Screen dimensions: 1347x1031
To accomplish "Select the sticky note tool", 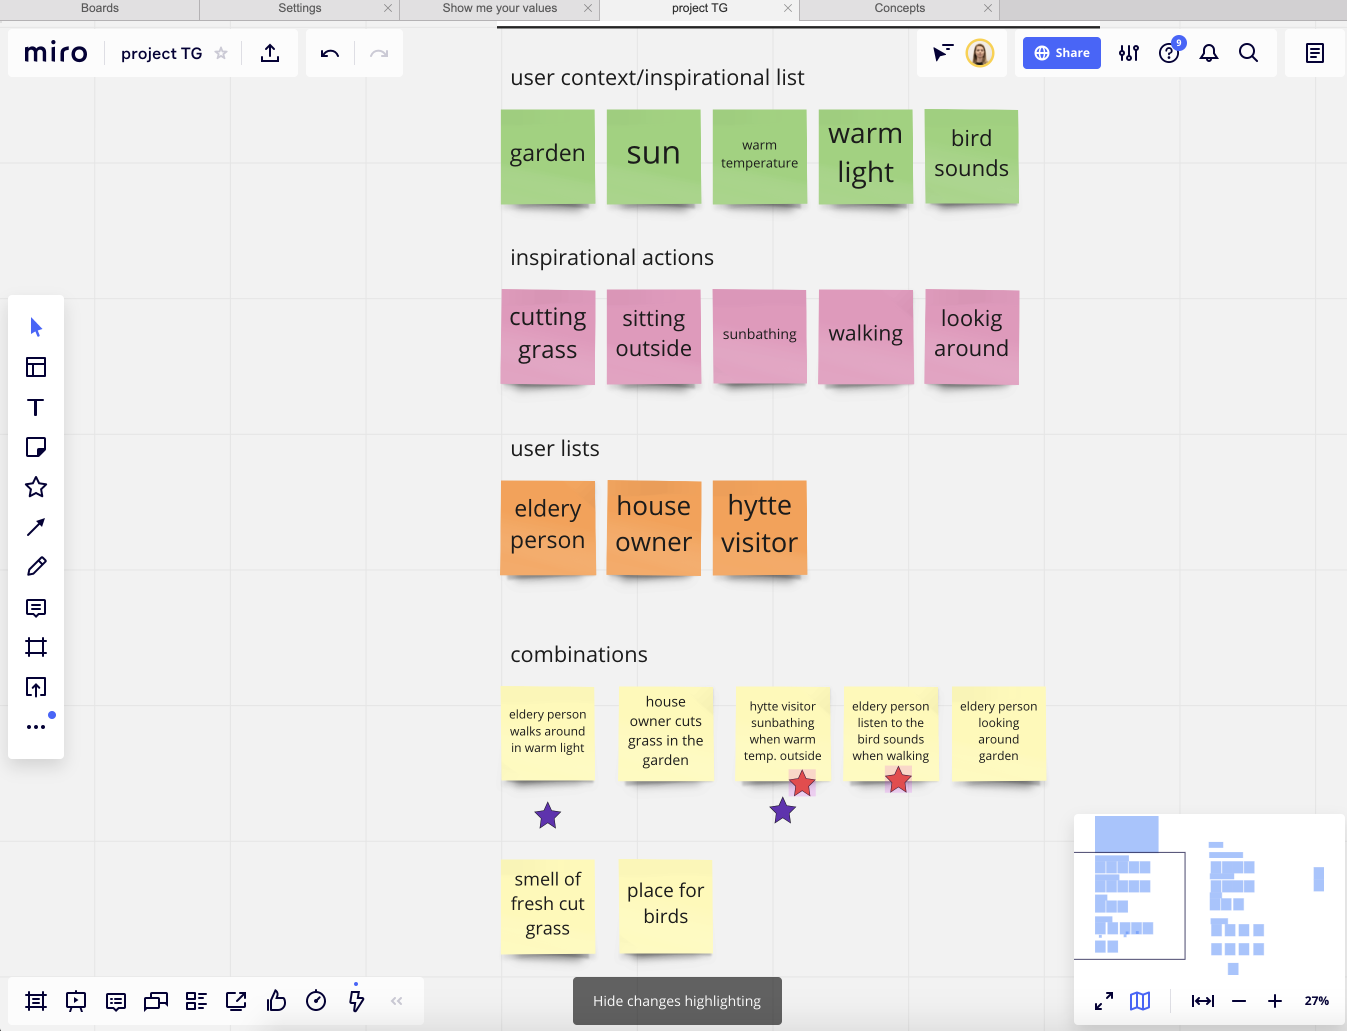I will 36,447.
